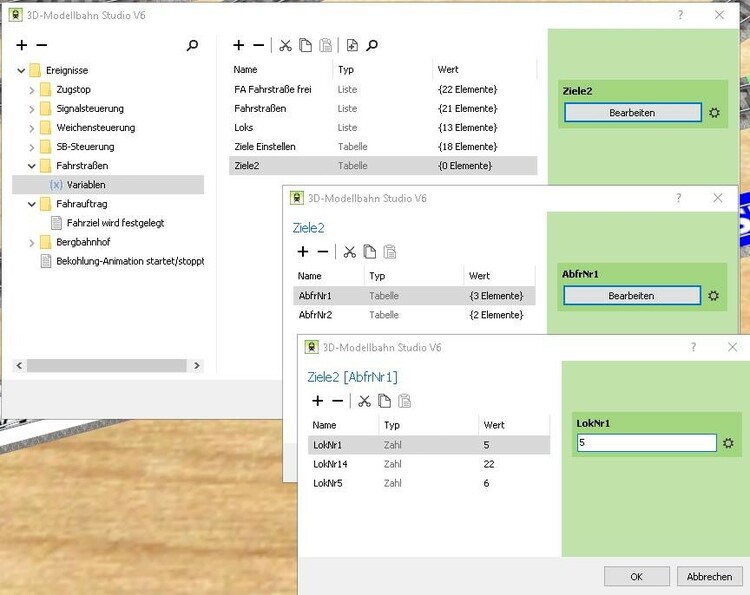This screenshot has width=750, height=595.
Task: Click Bearbeiten for Ziele2 in the main window
Action: pyautogui.click(x=632, y=113)
